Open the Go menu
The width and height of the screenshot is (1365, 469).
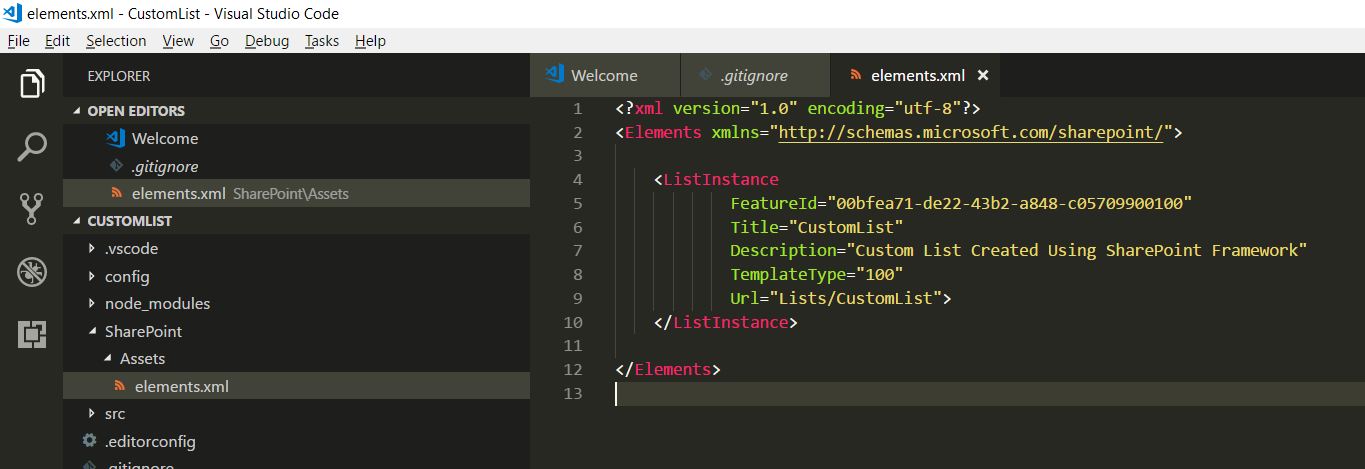tap(220, 41)
